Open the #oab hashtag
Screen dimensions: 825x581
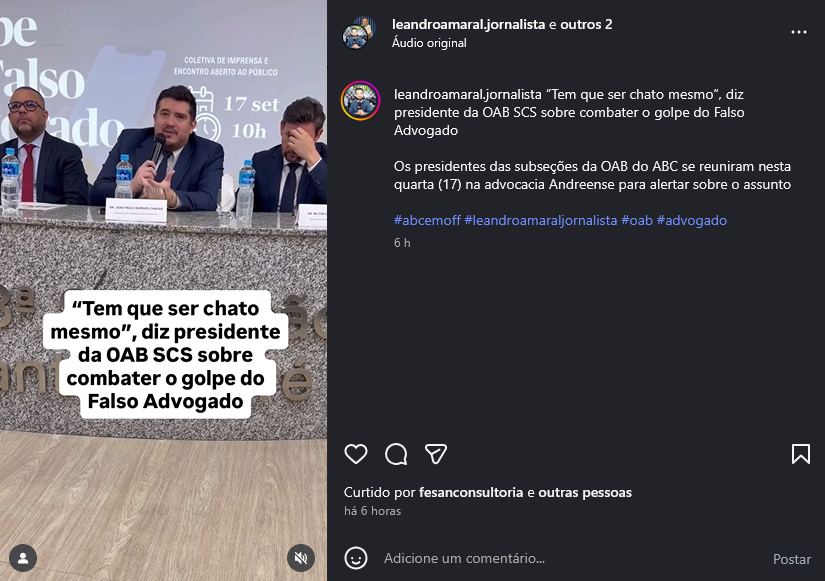coord(637,220)
